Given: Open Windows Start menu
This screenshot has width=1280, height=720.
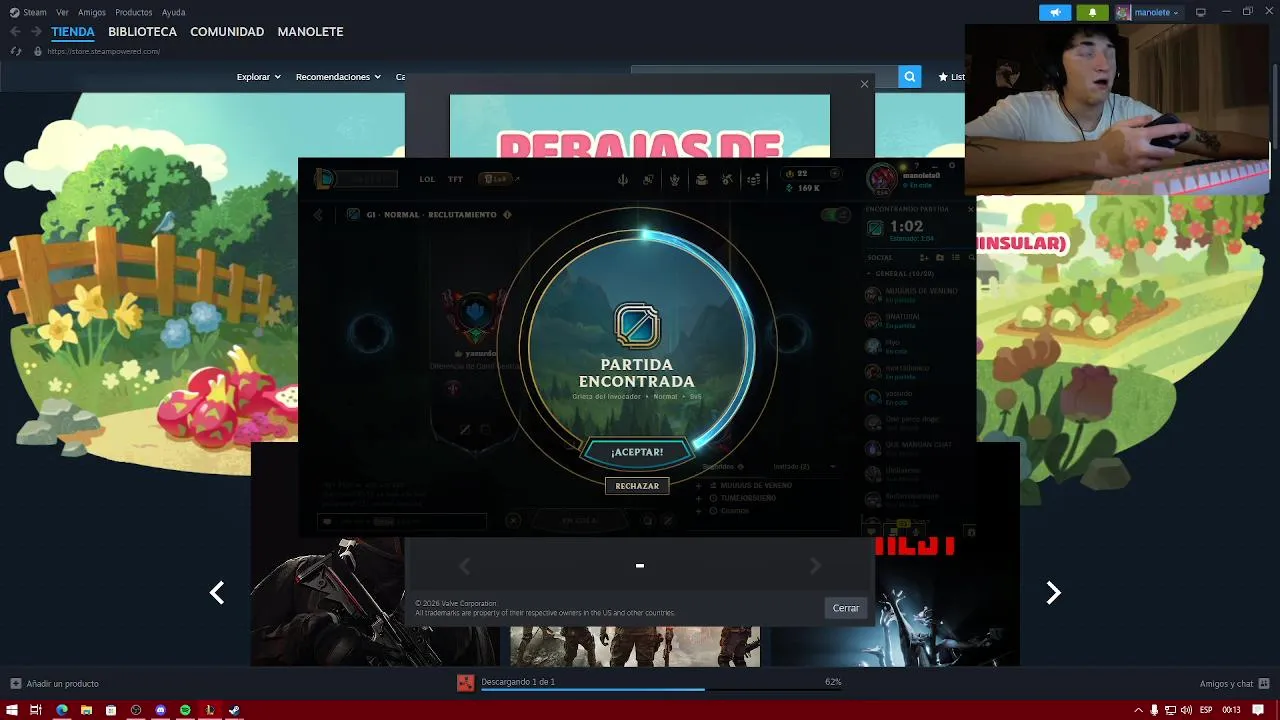Looking at the screenshot, I should 10,710.
